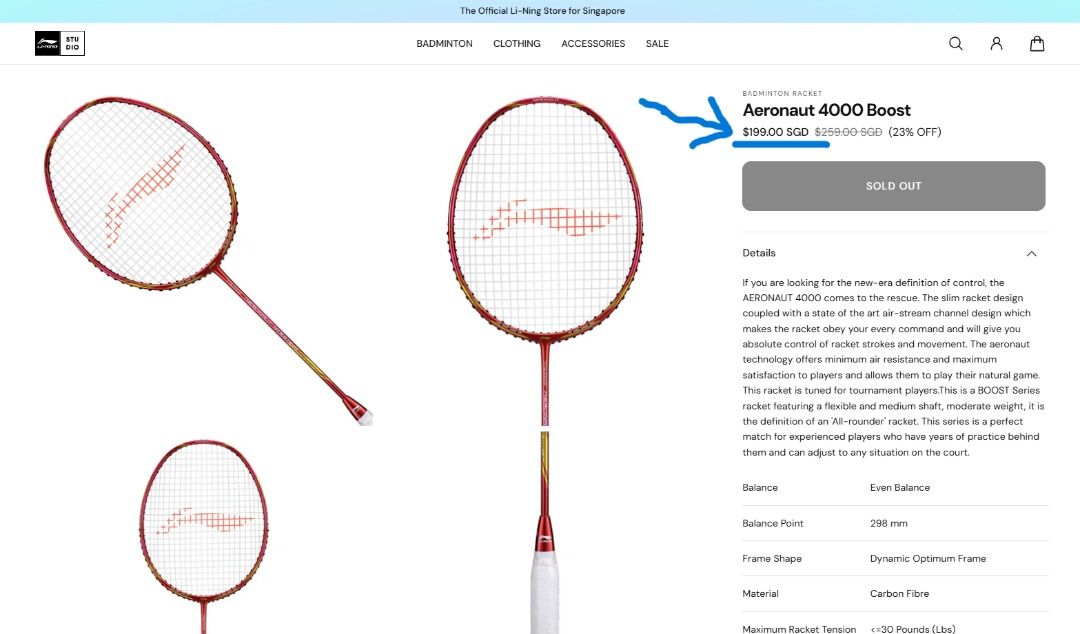
Task: View the front-facing racket head image
Action: pos(545,260)
